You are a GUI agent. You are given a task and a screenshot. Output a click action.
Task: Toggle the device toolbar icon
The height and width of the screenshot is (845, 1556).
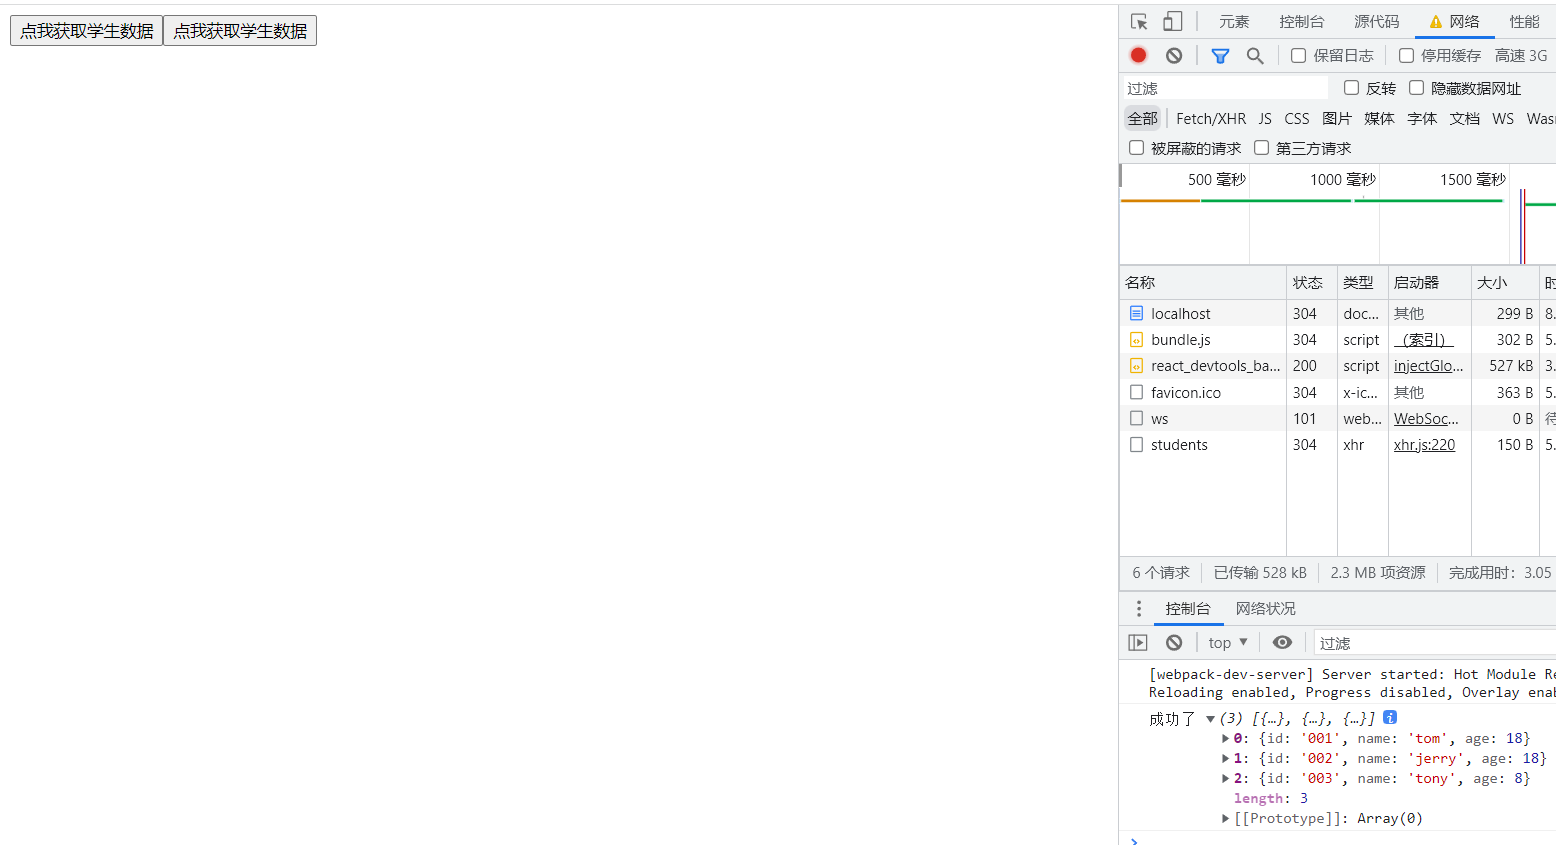[1172, 22]
